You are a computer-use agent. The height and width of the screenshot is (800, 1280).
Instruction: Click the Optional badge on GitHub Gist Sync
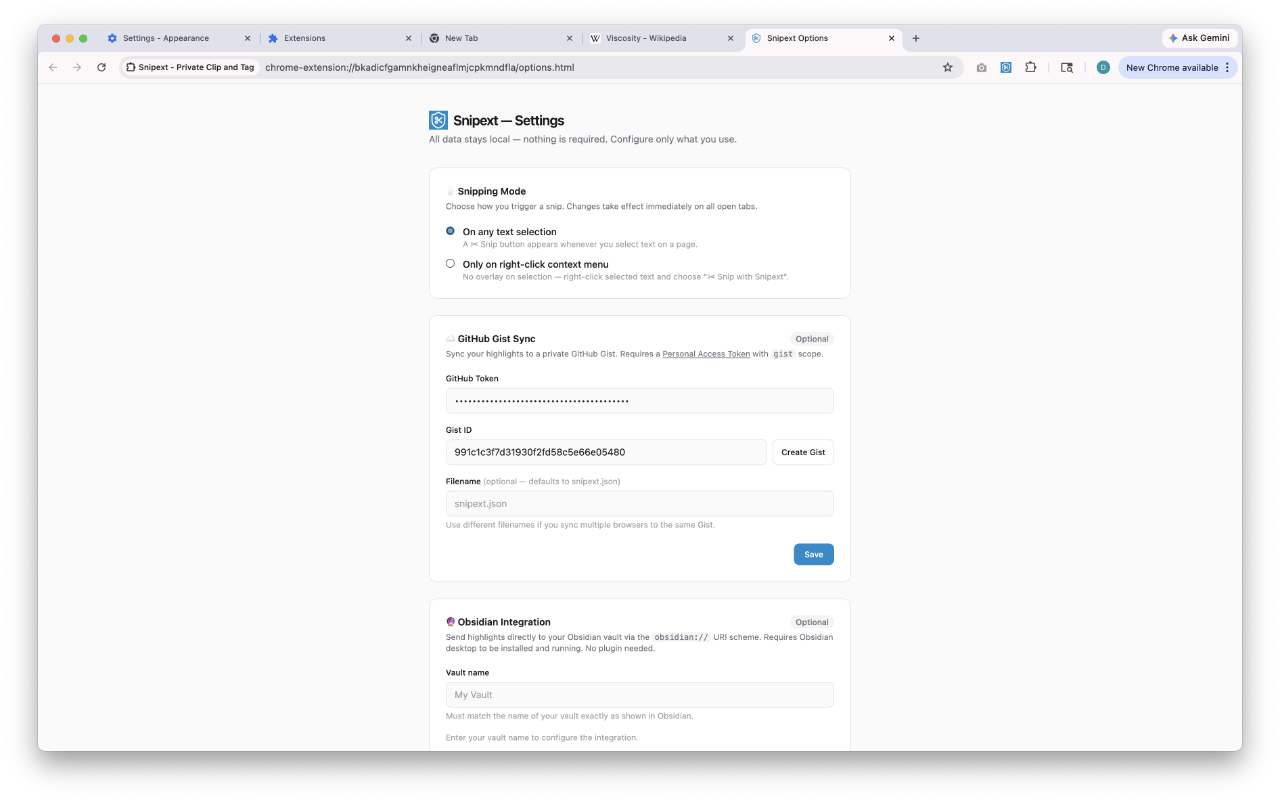[x=812, y=339]
